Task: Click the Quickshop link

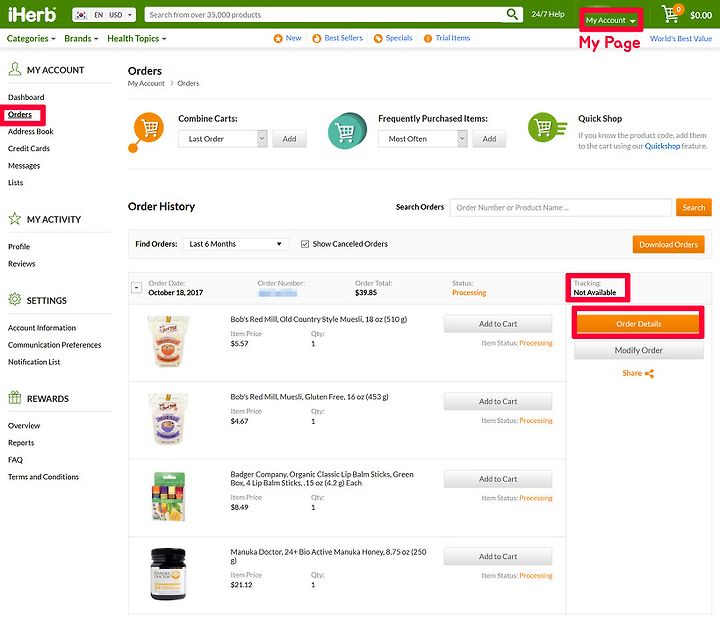Action: click(662, 146)
